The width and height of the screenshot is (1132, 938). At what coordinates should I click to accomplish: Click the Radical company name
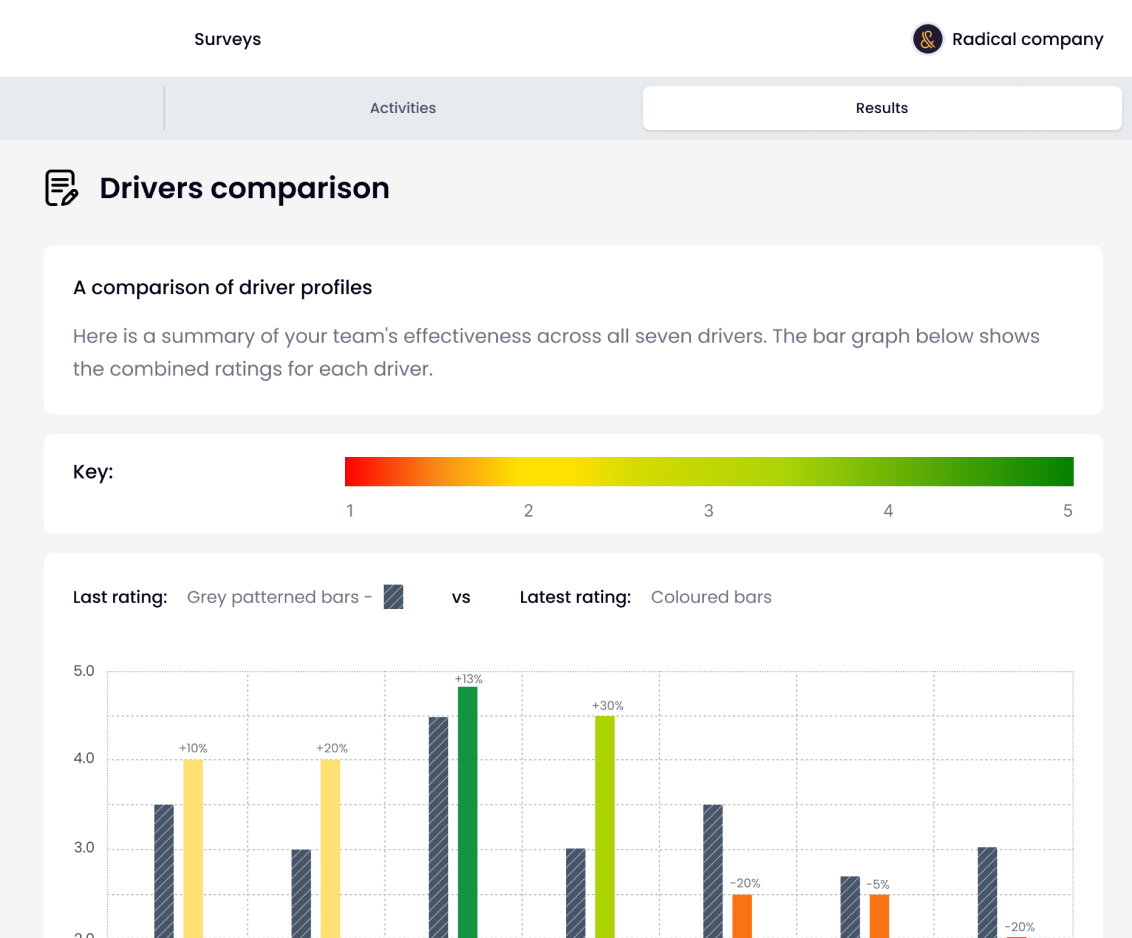click(1027, 39)
